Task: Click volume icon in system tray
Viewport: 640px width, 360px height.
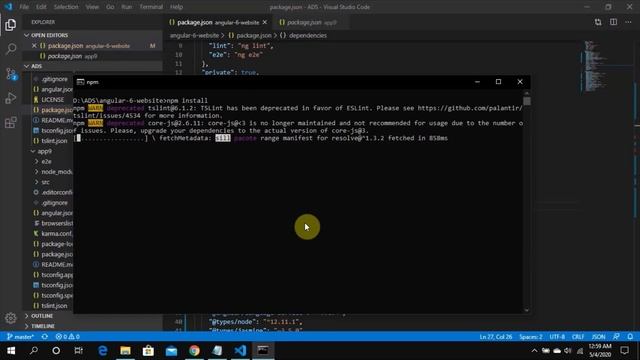Action: 568,351
